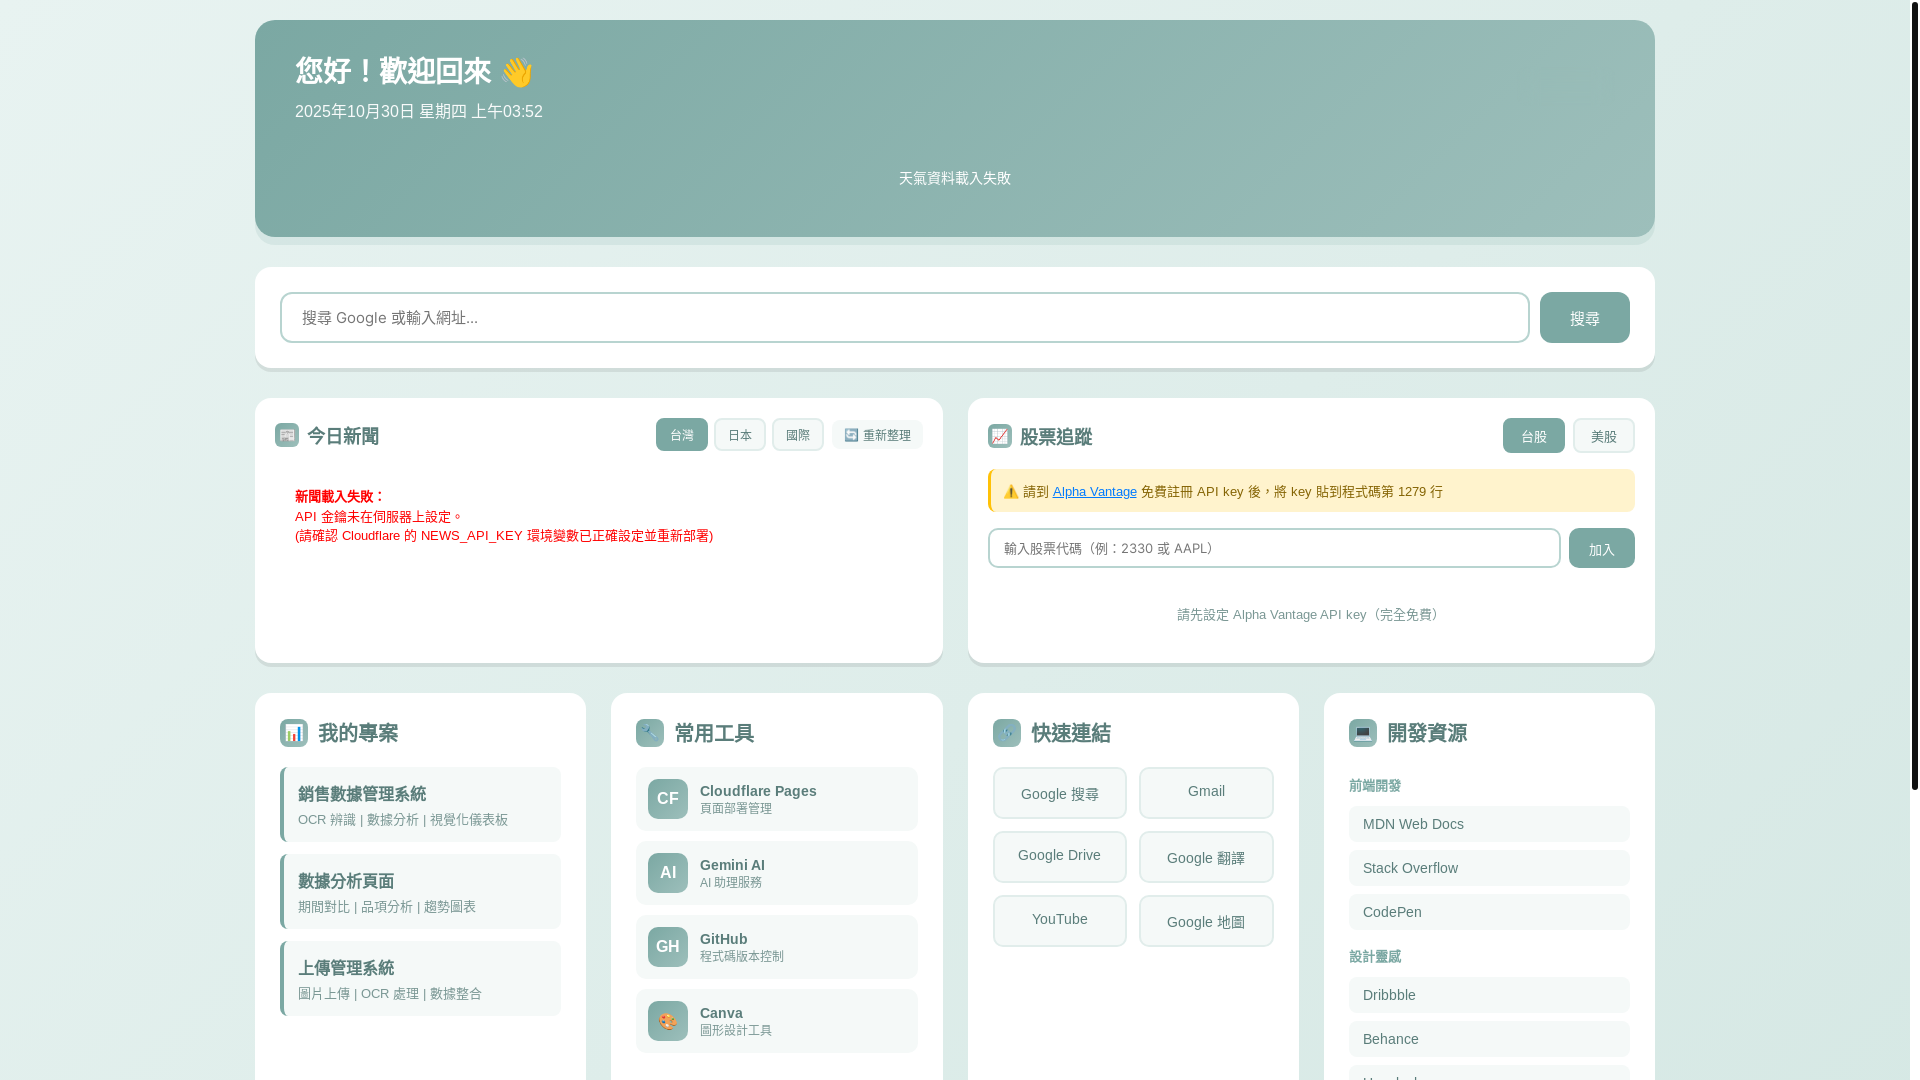Click the date and time text
The width and height of the screenshot is (1920, 1080).
click(x=419, y=112)
